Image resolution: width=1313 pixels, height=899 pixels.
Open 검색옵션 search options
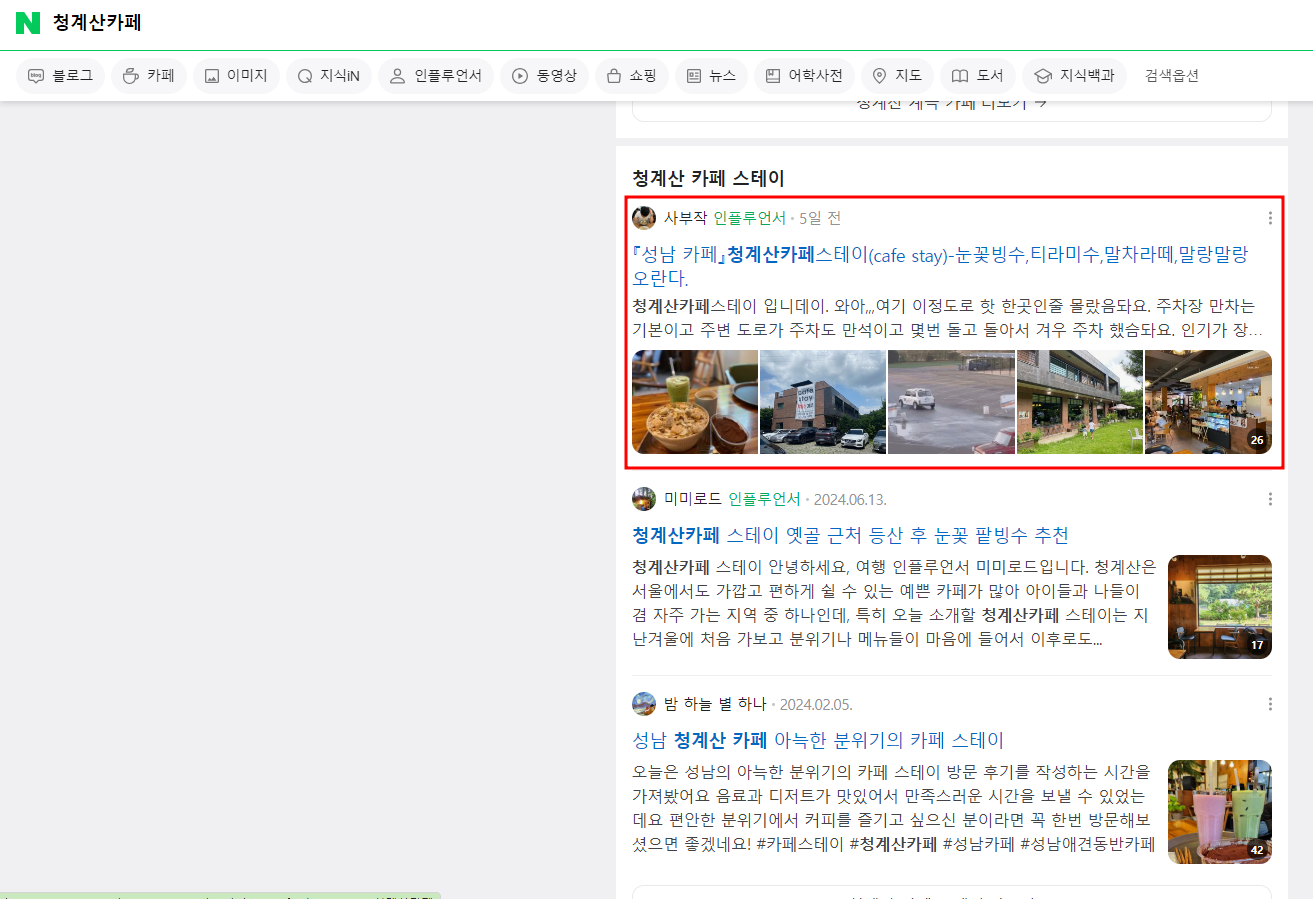(1171, 76)
